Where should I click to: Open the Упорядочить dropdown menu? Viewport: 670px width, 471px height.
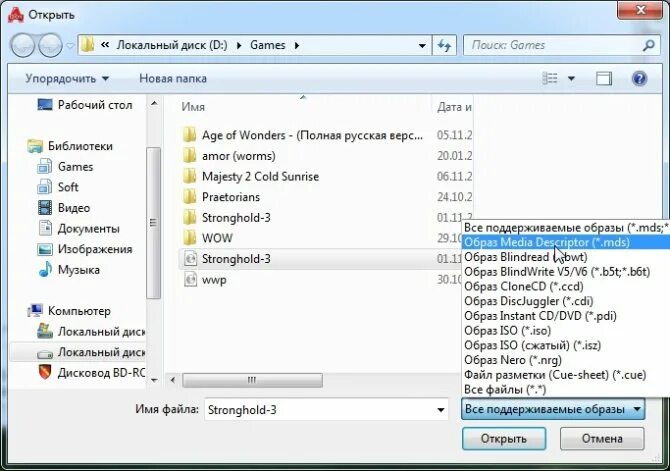coord(67,79)
